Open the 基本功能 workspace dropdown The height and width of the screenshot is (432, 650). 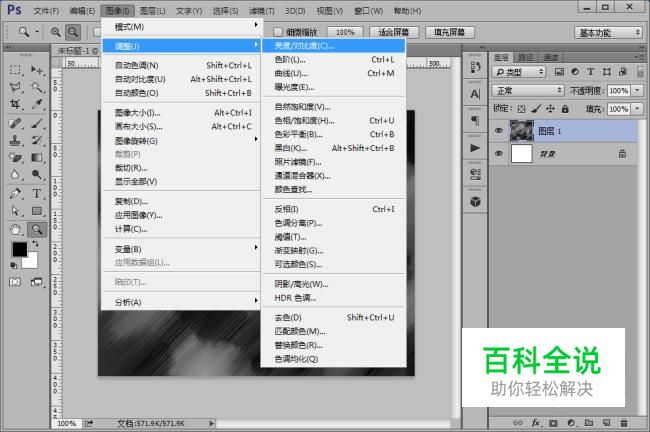[x=608, y=32]
